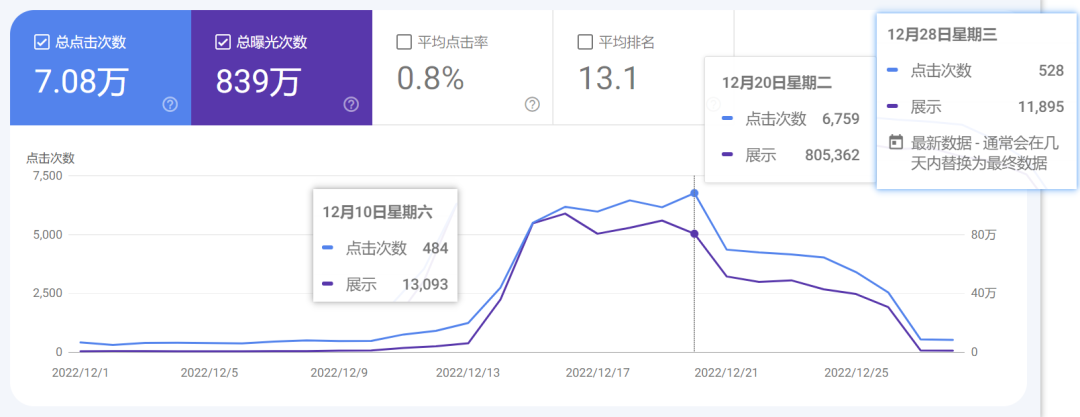
Task: Enable the 平均点击率 checkbox
Action: pyautogui.click(x=404, y=42)
